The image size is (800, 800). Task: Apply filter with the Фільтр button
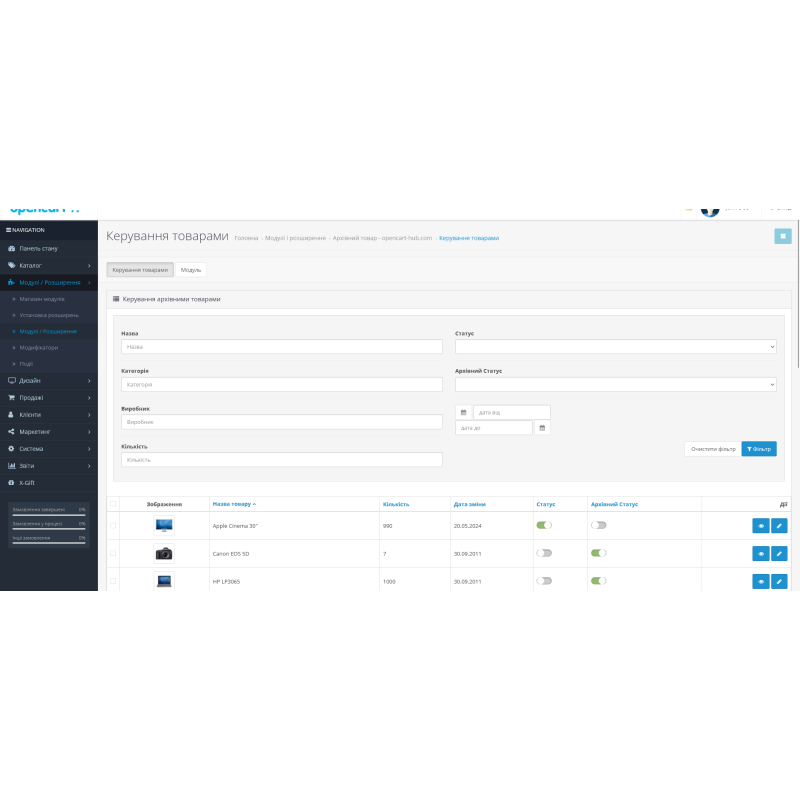(x=759, y=449)
